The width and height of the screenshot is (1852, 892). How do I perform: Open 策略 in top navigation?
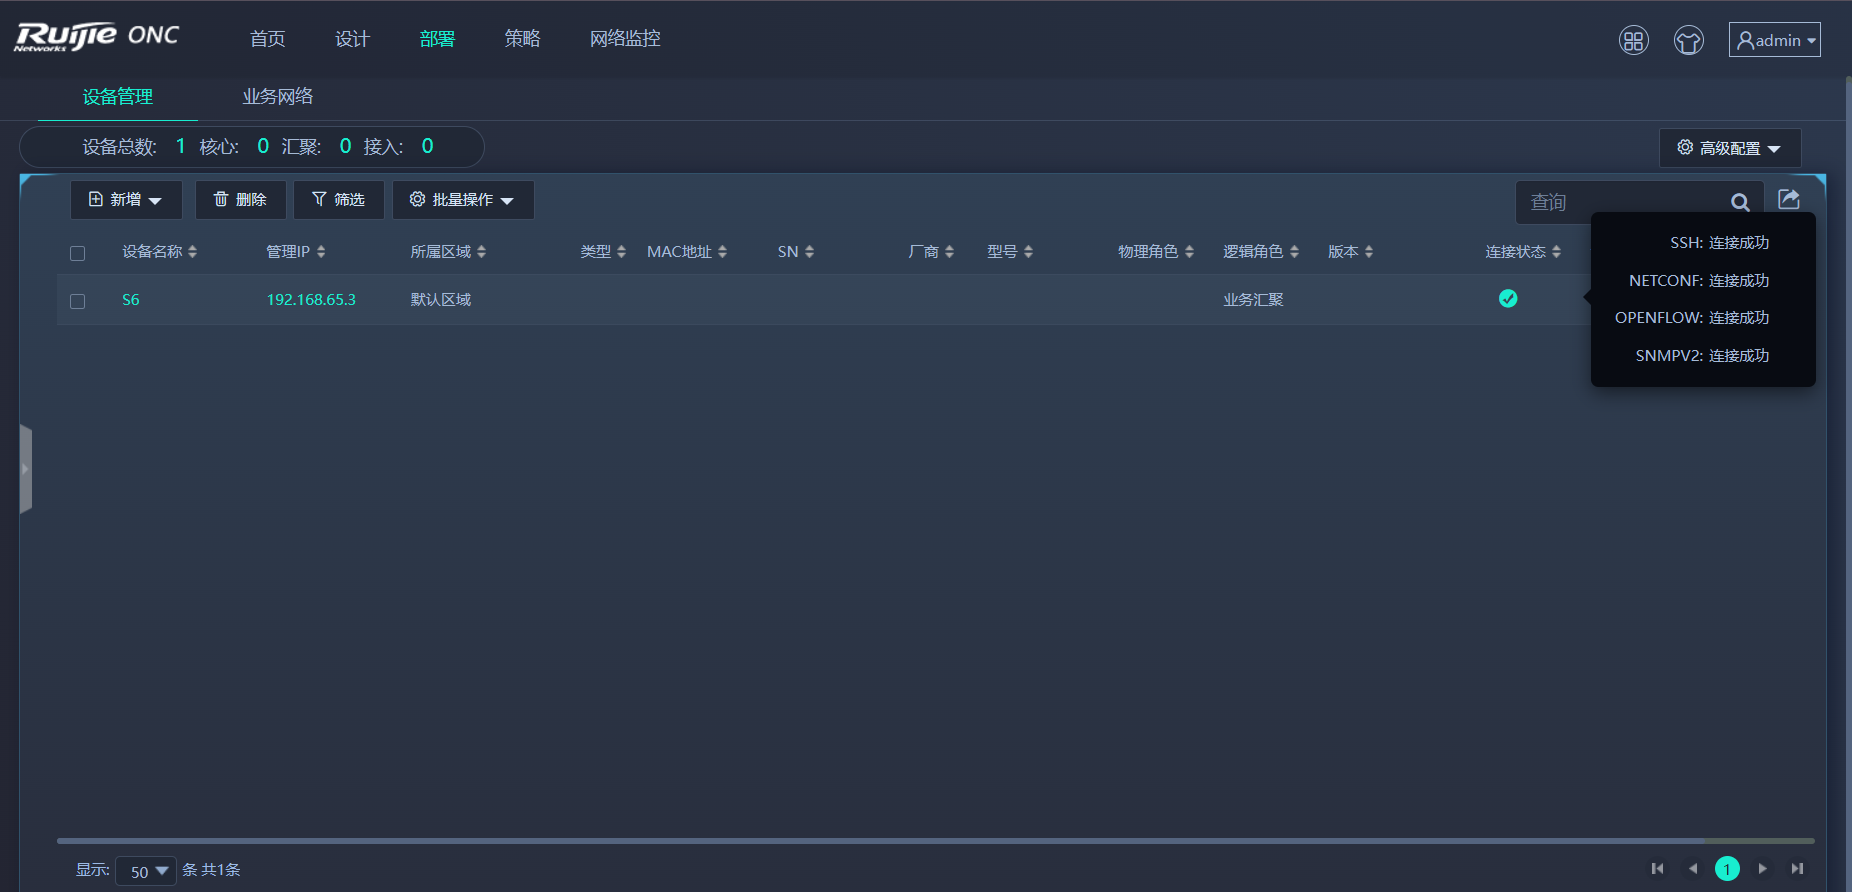(522, 39)
